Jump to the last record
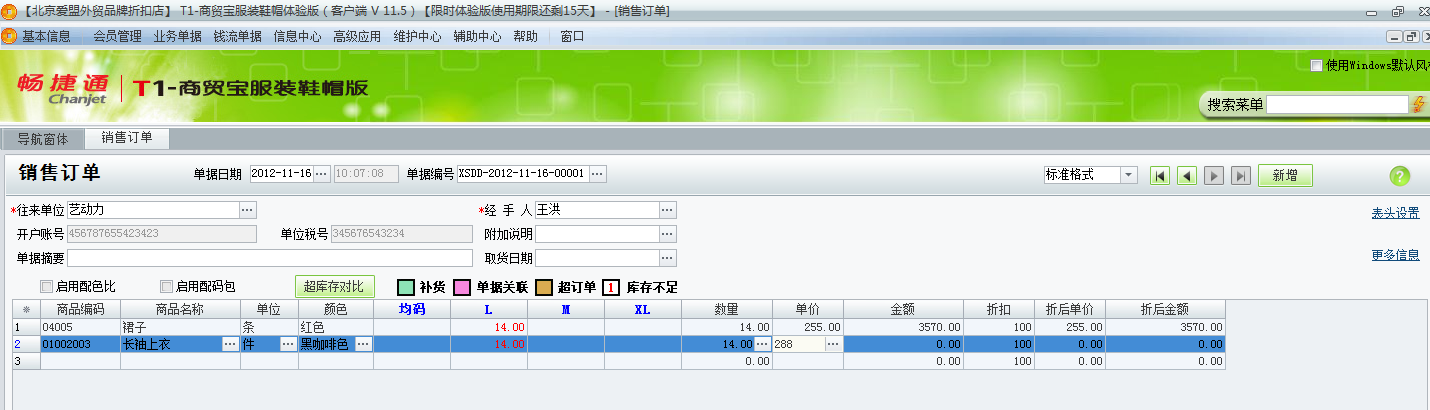This screenshot has width=1430, height=410. click(x=1241, y=176)
